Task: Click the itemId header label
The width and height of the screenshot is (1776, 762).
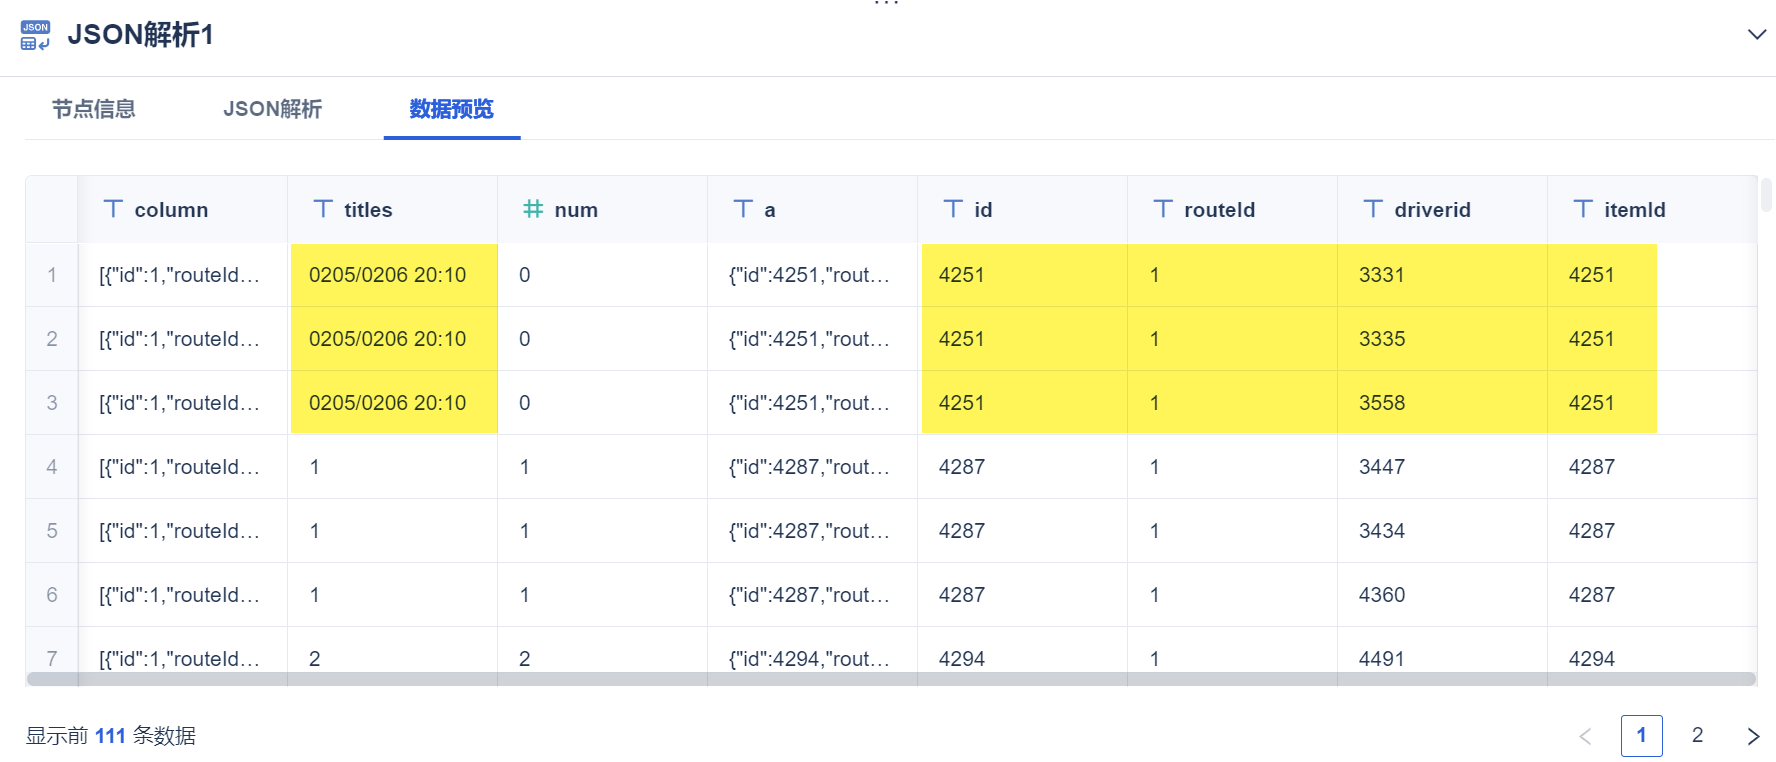Action: pos(1635,210)
